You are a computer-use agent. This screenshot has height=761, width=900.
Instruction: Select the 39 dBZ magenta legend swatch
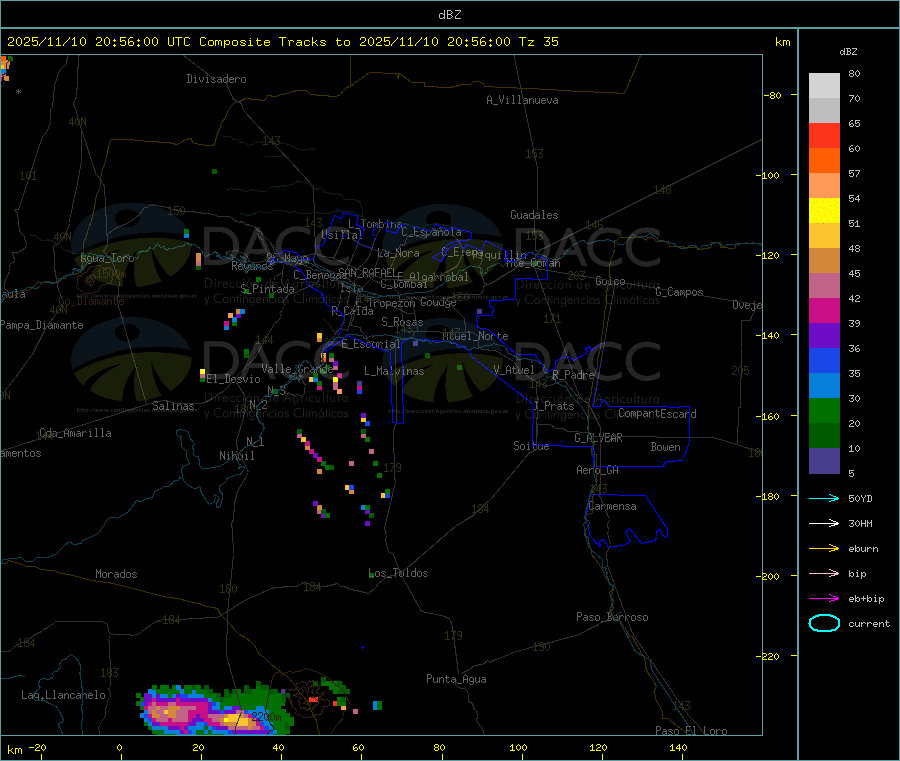[x=824, y=310]
